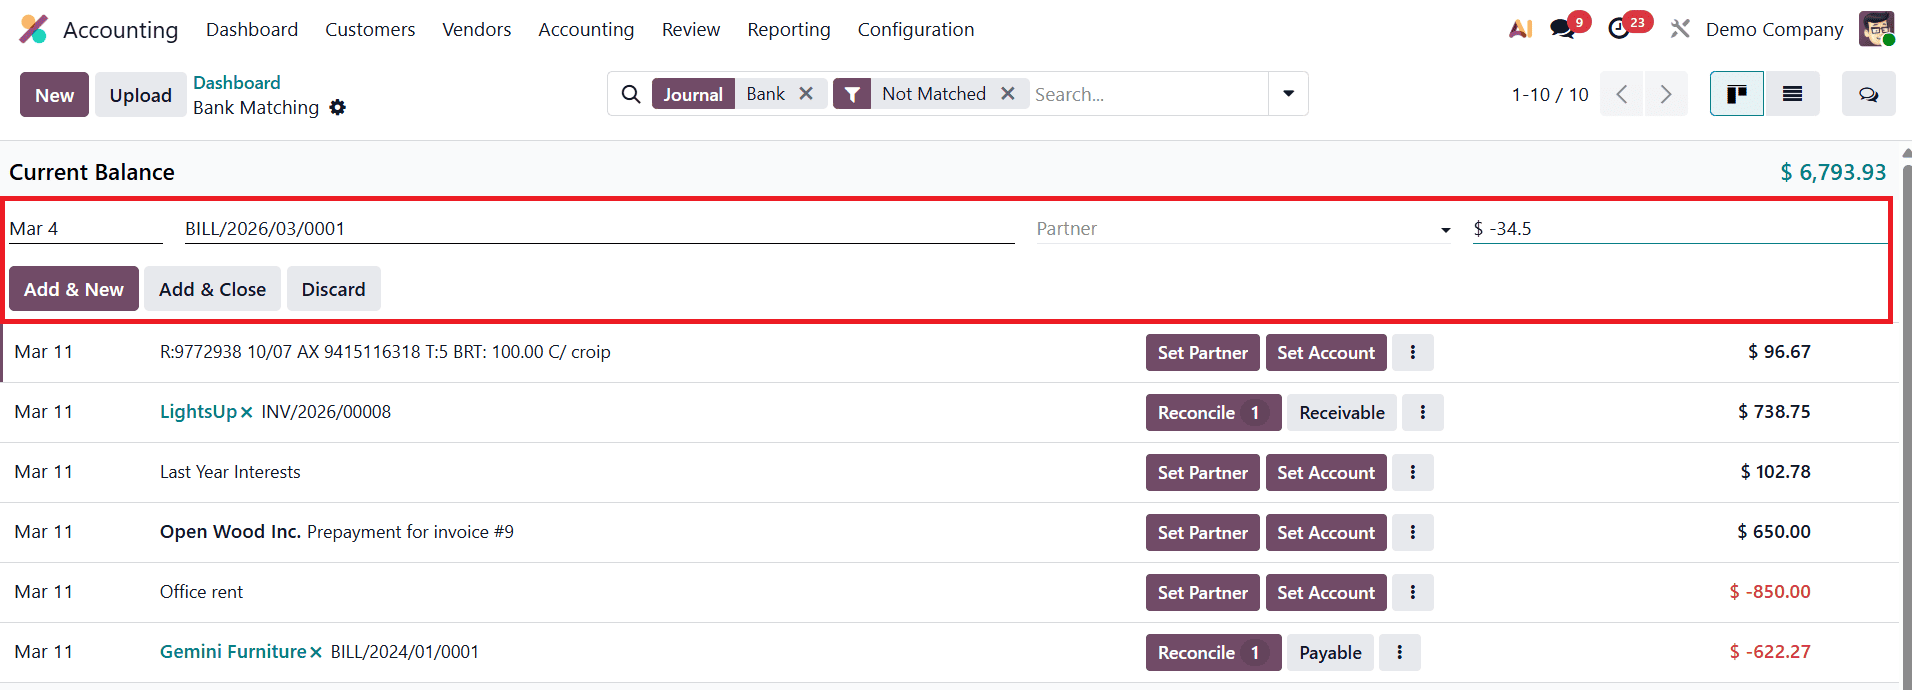This screenshot has height=690, width=1912.
Task: Click Set Account on Office rent row
Action: pos(1326,592)
